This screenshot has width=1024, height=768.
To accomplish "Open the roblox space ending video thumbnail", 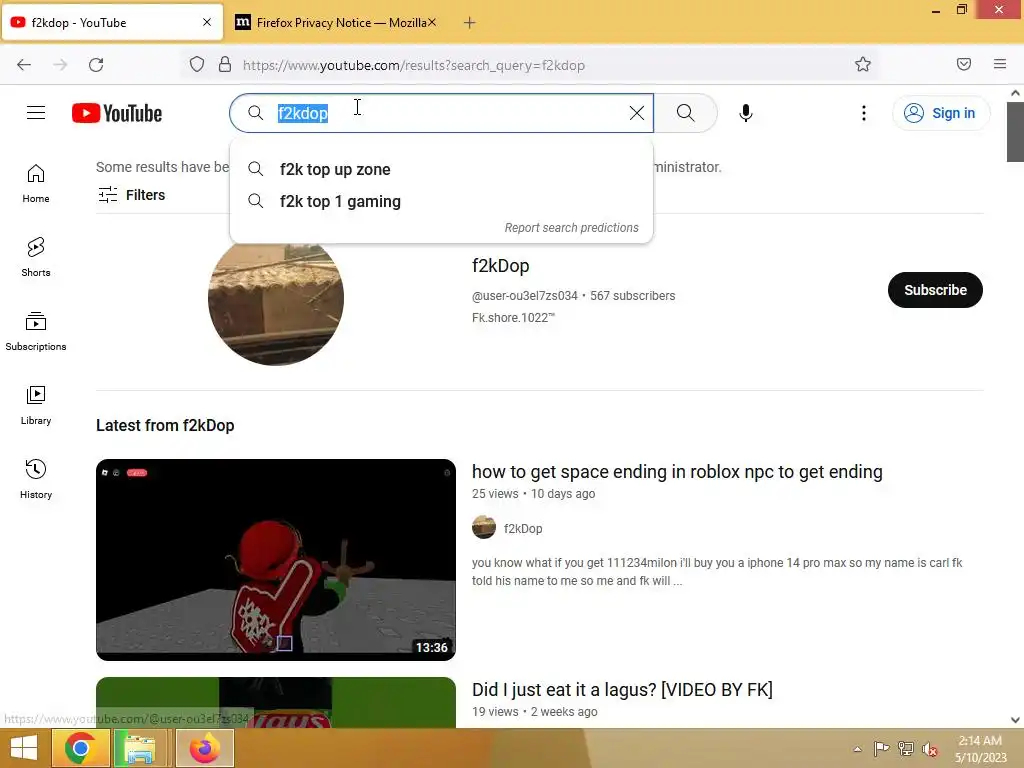I will [x=276, y=560].
